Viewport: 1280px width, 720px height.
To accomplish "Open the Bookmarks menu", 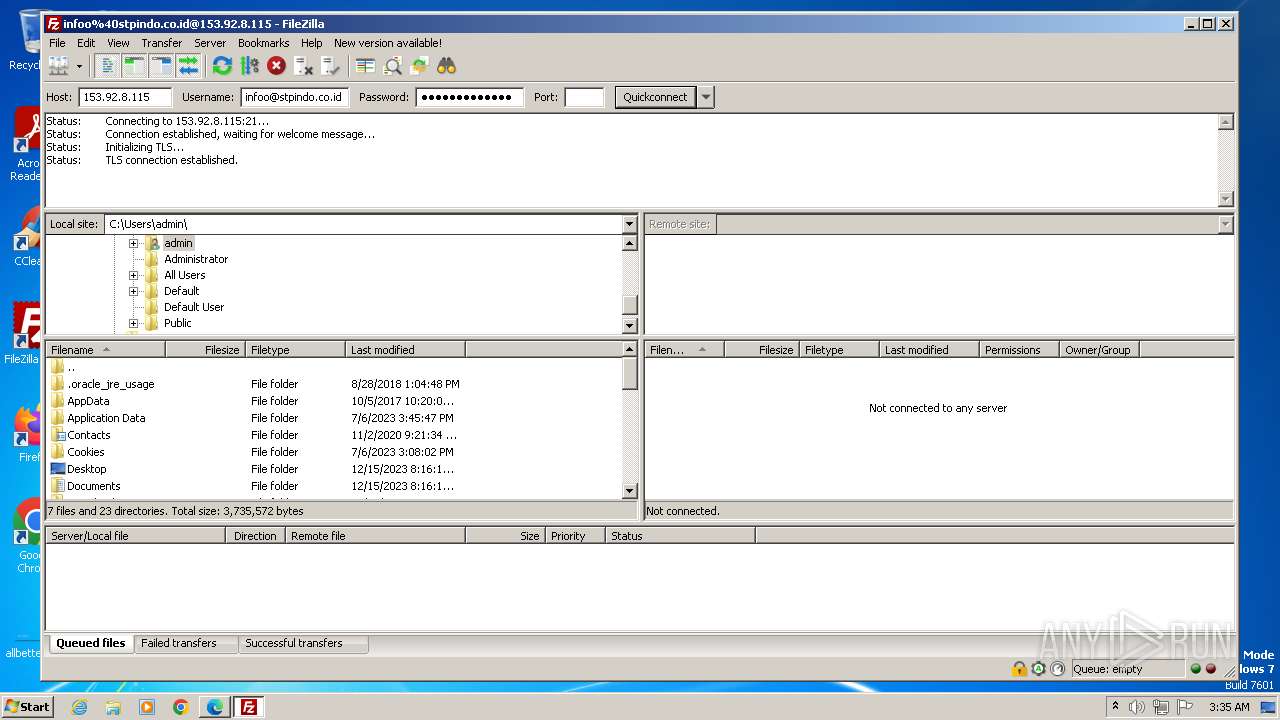I will click(x=263, y=43).
